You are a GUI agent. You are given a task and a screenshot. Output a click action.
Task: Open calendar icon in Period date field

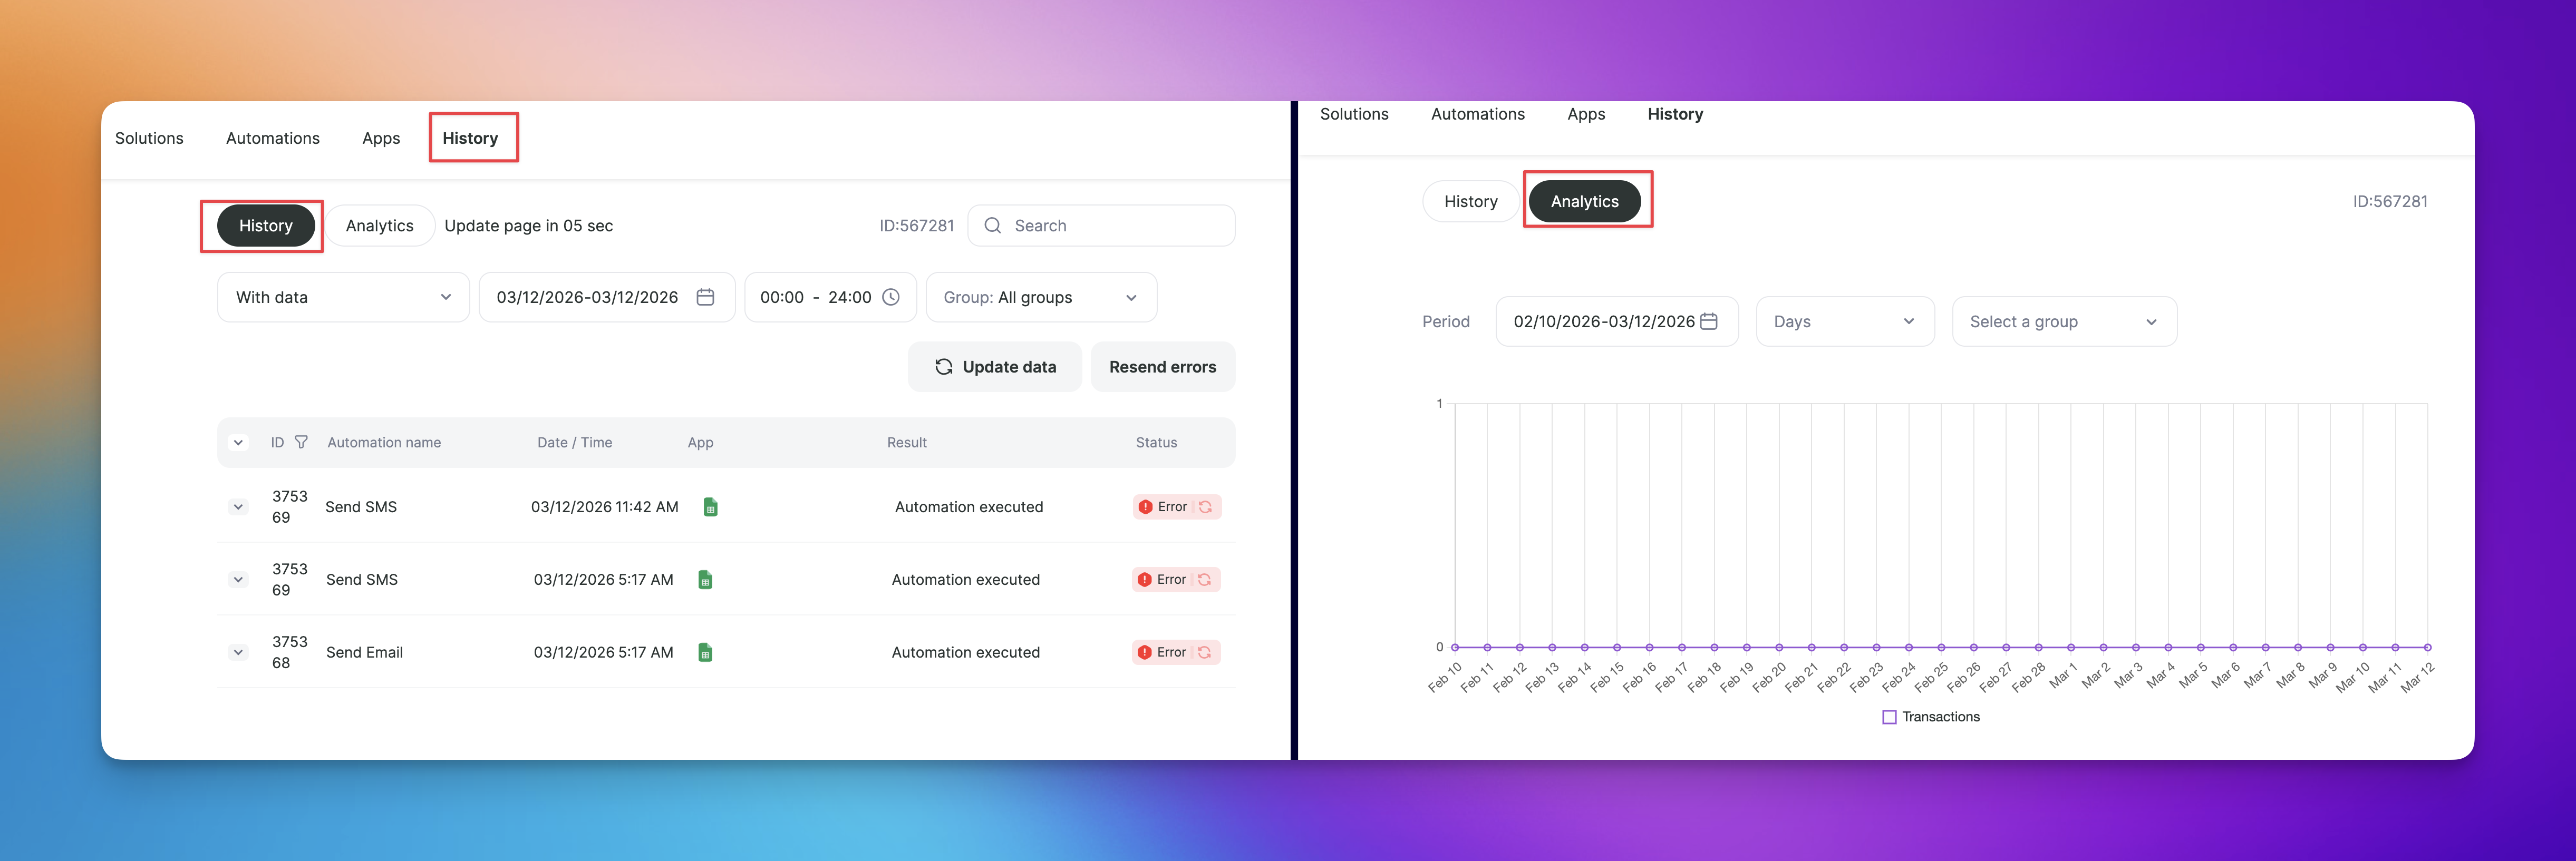coord(1709,321)
